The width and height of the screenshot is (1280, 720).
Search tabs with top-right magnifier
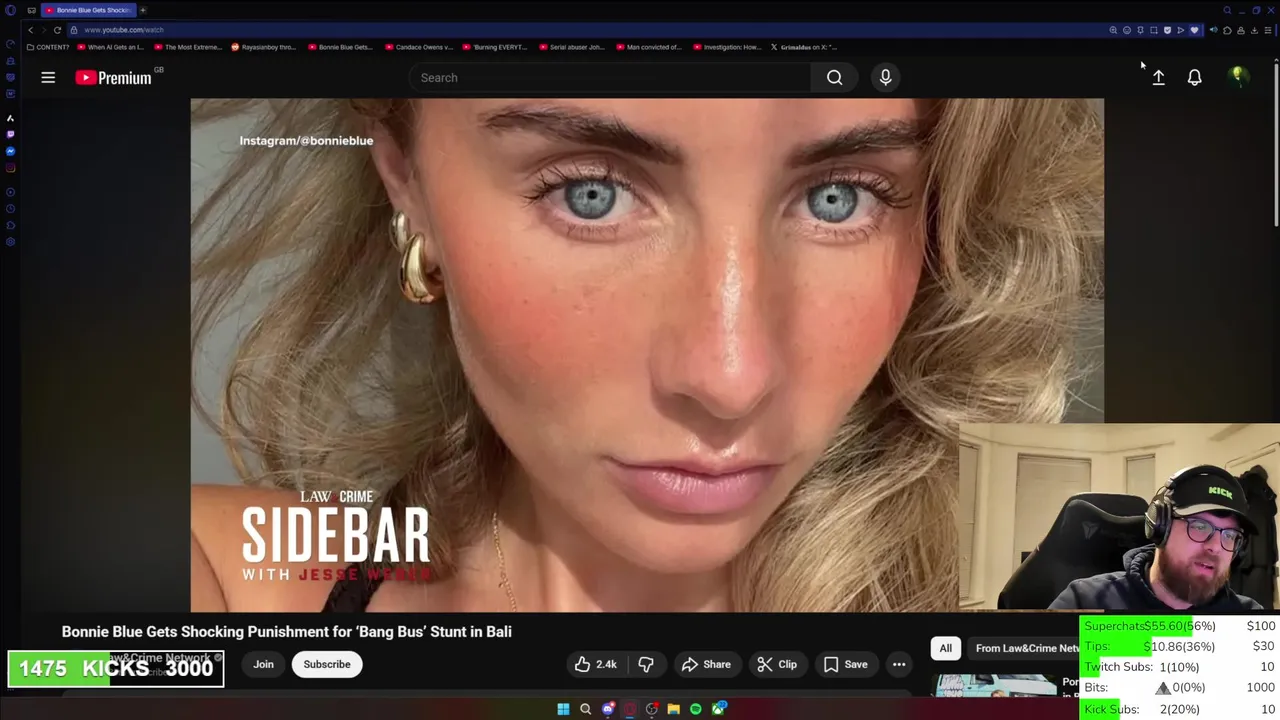pyautogui.click(x=1227, y=10)
